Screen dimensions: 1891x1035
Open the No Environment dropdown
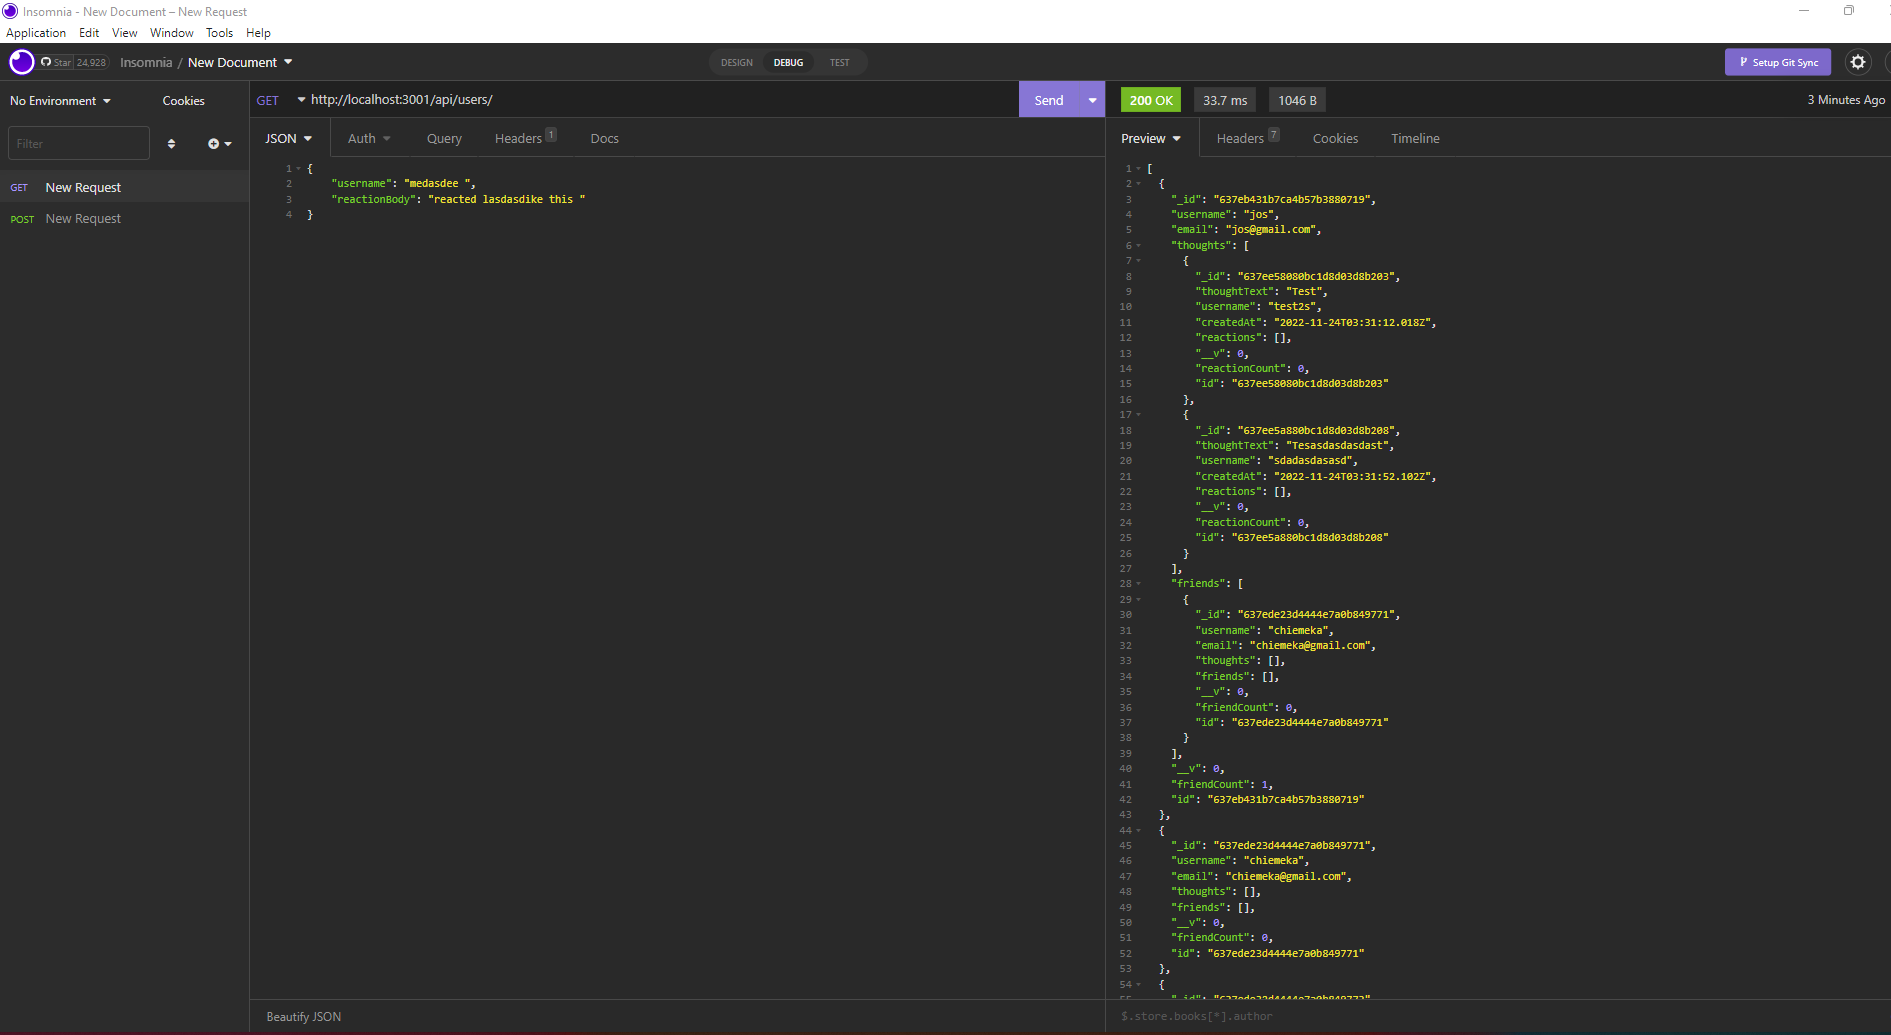tap(59, 100)
